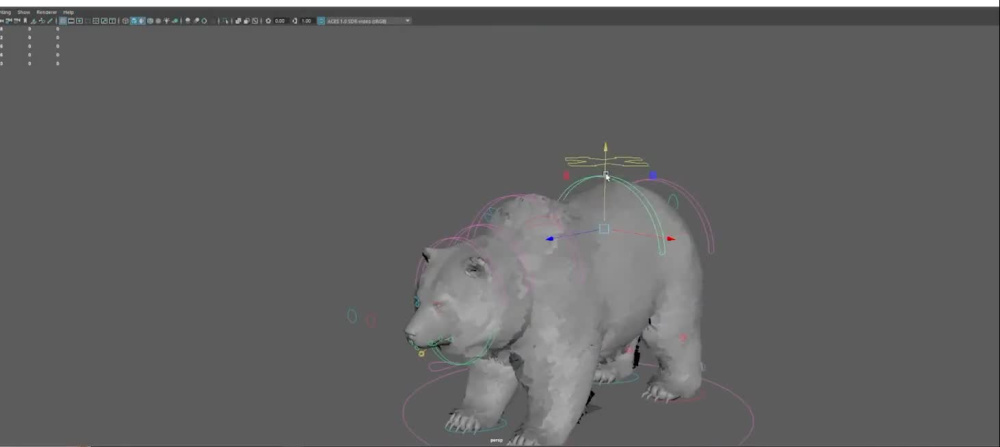Open the Help menu
1000x447 pixels.
click(x=68, y=12)
